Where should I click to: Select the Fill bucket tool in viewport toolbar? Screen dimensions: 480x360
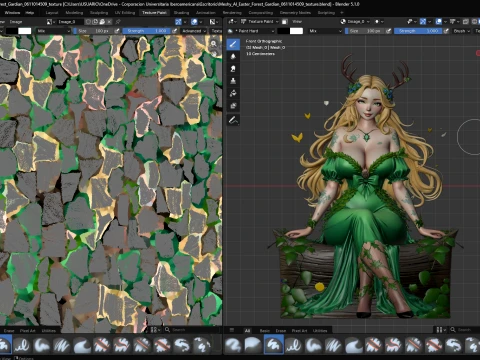[x=233, y=93]
